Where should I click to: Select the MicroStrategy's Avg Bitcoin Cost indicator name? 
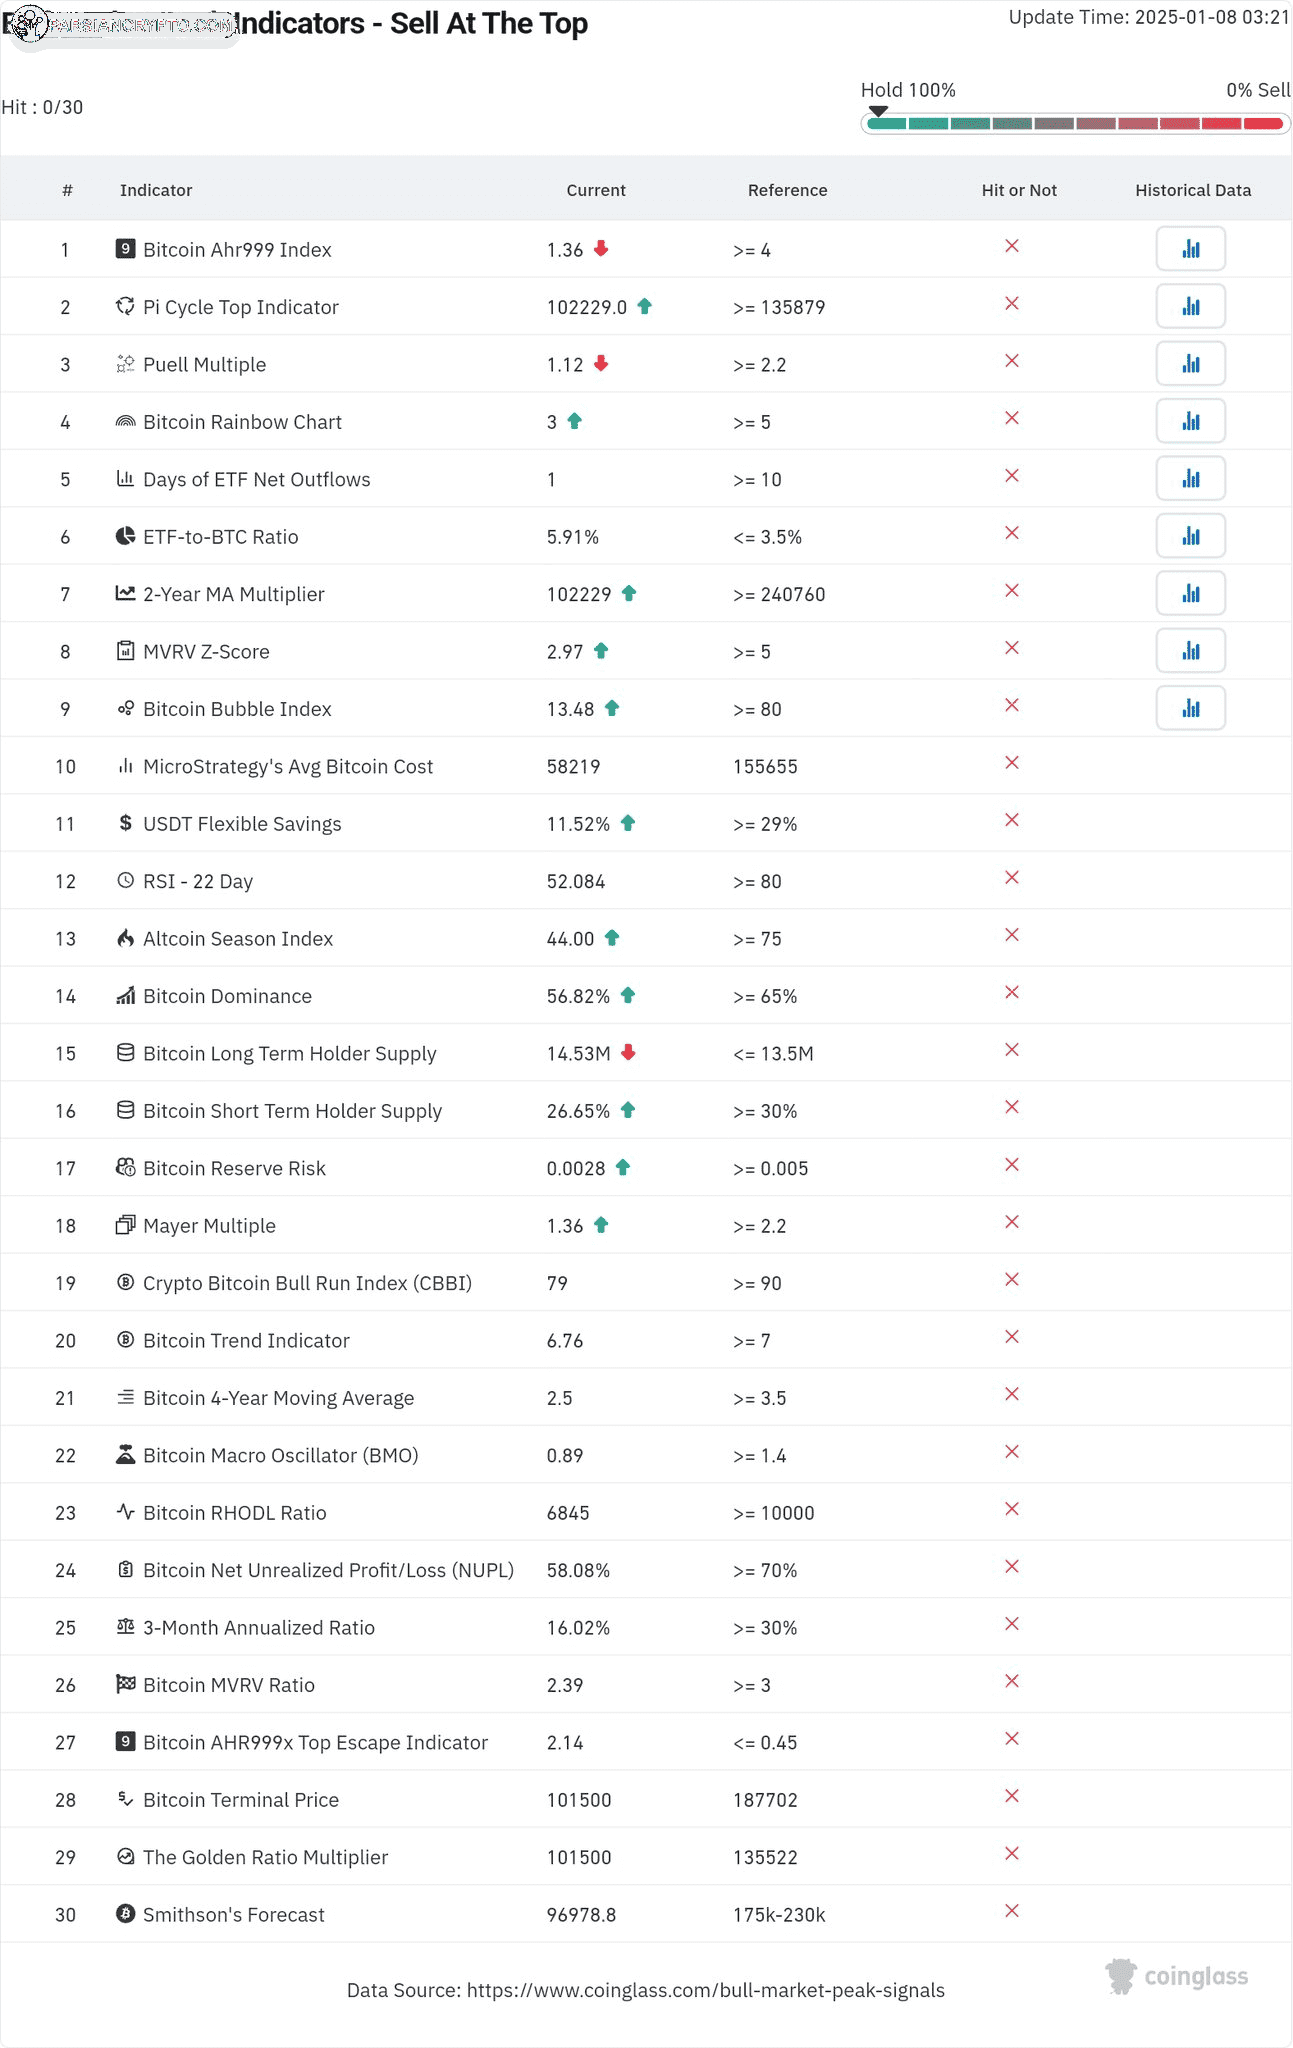pyautogui.click(x=288, y=766)
